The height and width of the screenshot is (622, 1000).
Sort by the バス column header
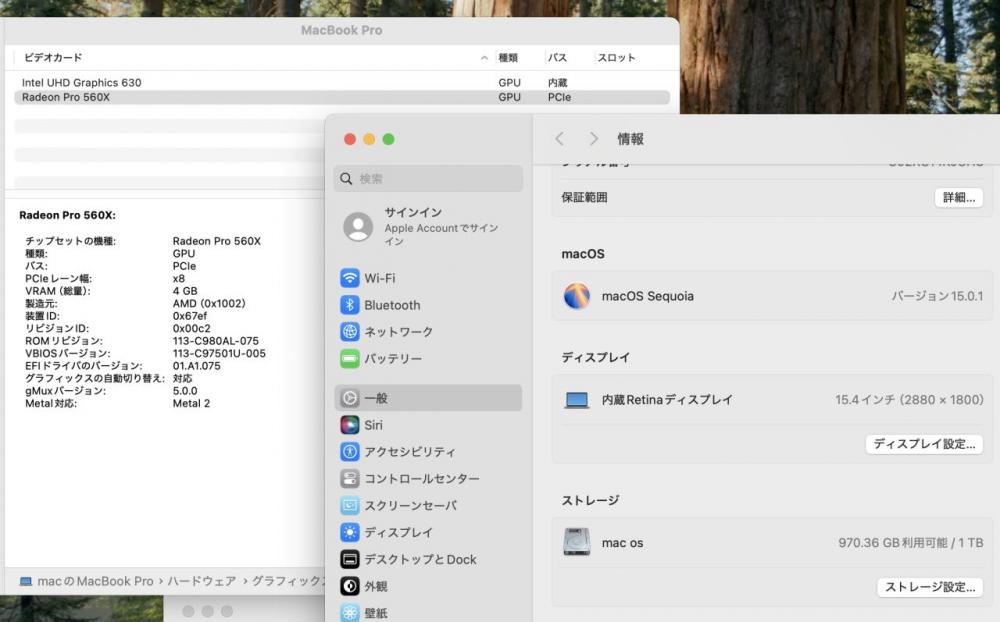coord(557,58)
